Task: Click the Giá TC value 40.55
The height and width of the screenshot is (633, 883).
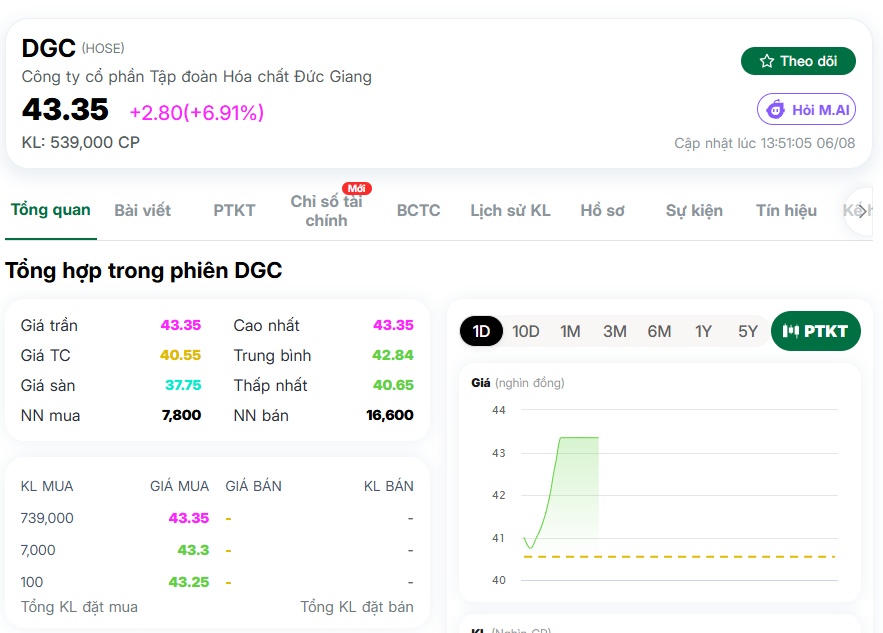Action: click(x=180, y=355)
